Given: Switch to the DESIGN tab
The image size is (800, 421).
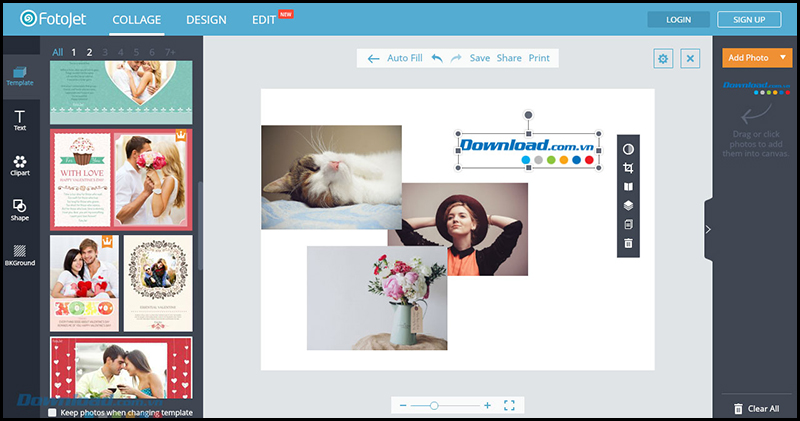Looking at the screenshot, I should pyautogui.click(x=206, y=20).
